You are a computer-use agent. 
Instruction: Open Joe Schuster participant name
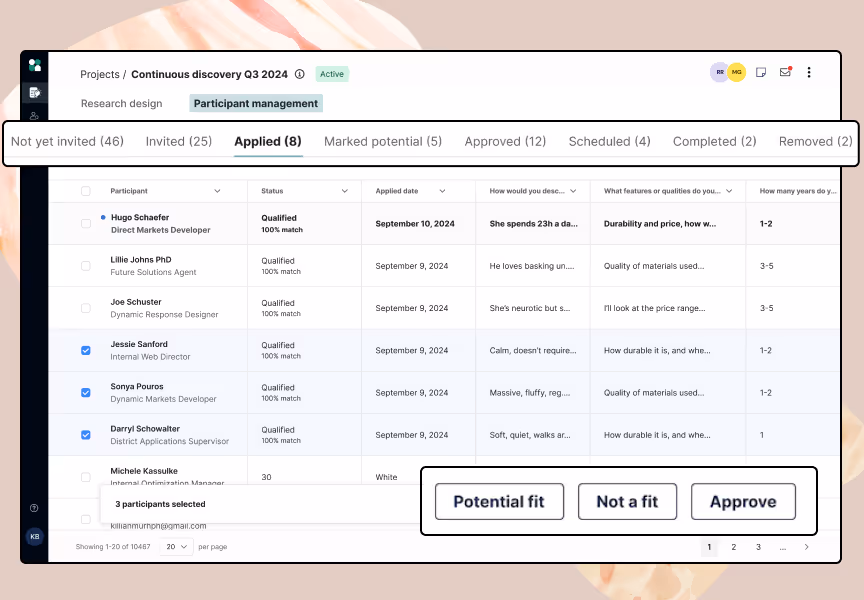tap(136, 302)
